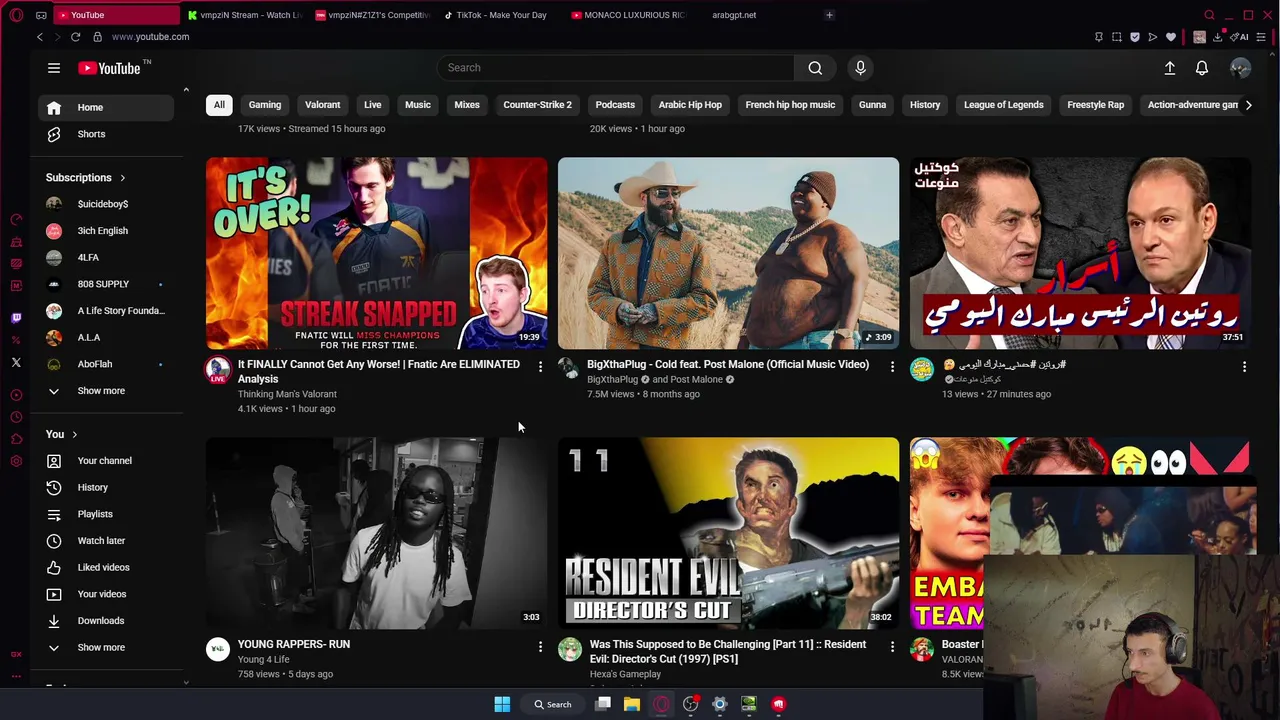The height and width of the screenshot is (720, 1280).
Task: Open the YouTube guide hamburger menu
Action: (54, 68)
